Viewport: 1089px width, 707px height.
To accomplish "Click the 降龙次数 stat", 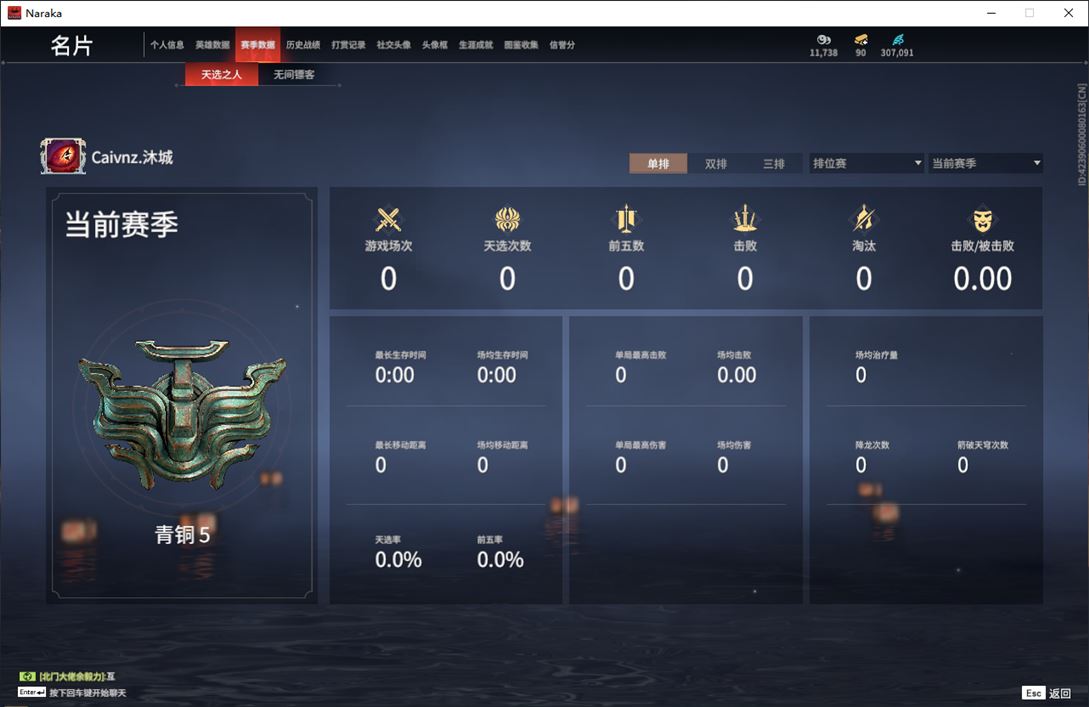I will point(872,458).
